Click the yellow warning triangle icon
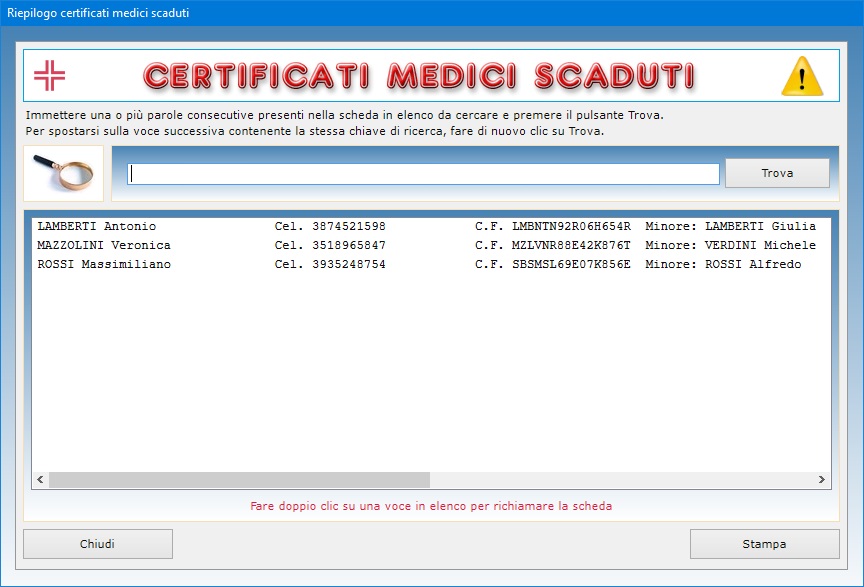 pyautogui.click(x=800, y=76)
